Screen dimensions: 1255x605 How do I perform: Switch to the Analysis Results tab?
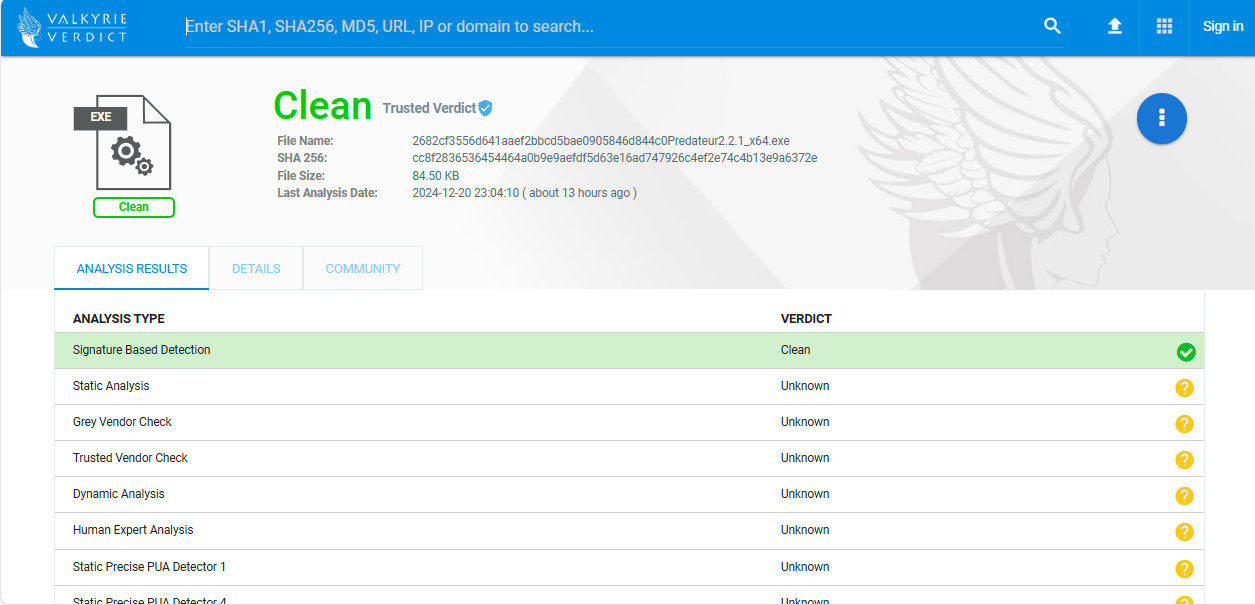132,268
